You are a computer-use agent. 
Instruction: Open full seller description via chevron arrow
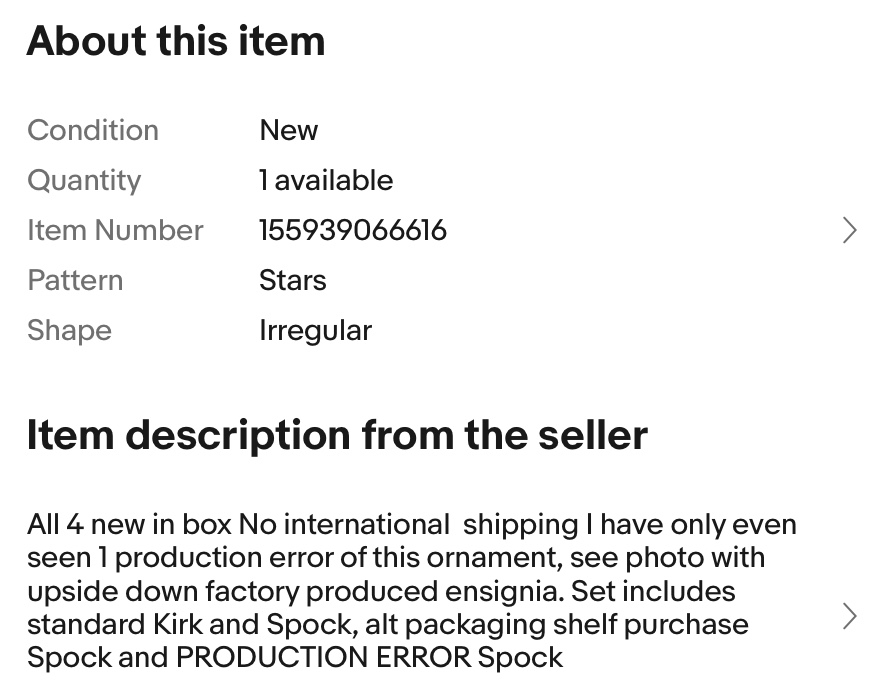pyautogui.click(x=849, y=616)
